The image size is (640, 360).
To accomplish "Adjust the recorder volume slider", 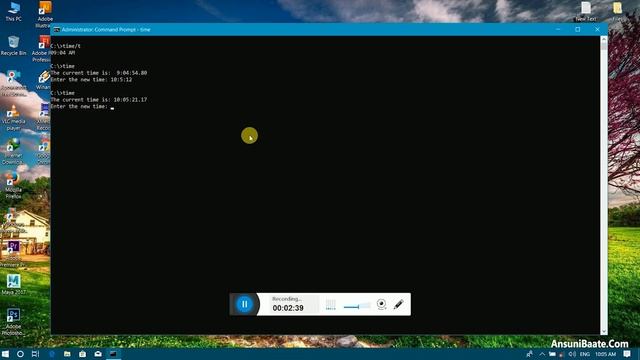I will point(357,306).
